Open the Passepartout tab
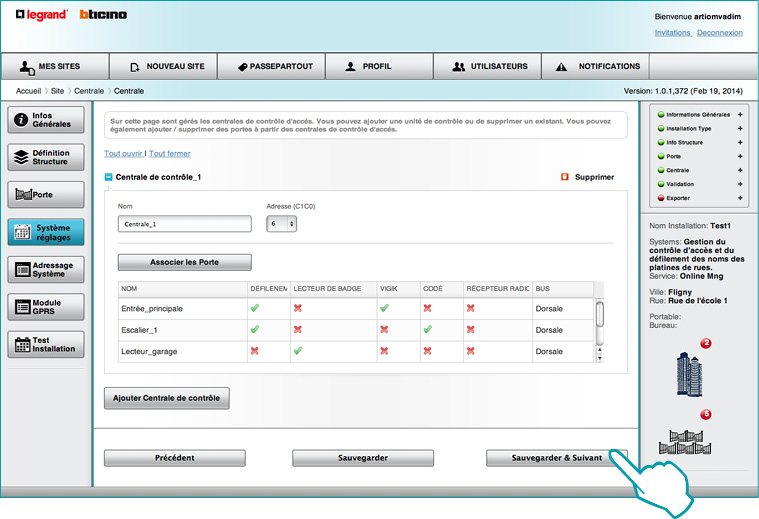The image size is (759, 519). pos(276,67)
